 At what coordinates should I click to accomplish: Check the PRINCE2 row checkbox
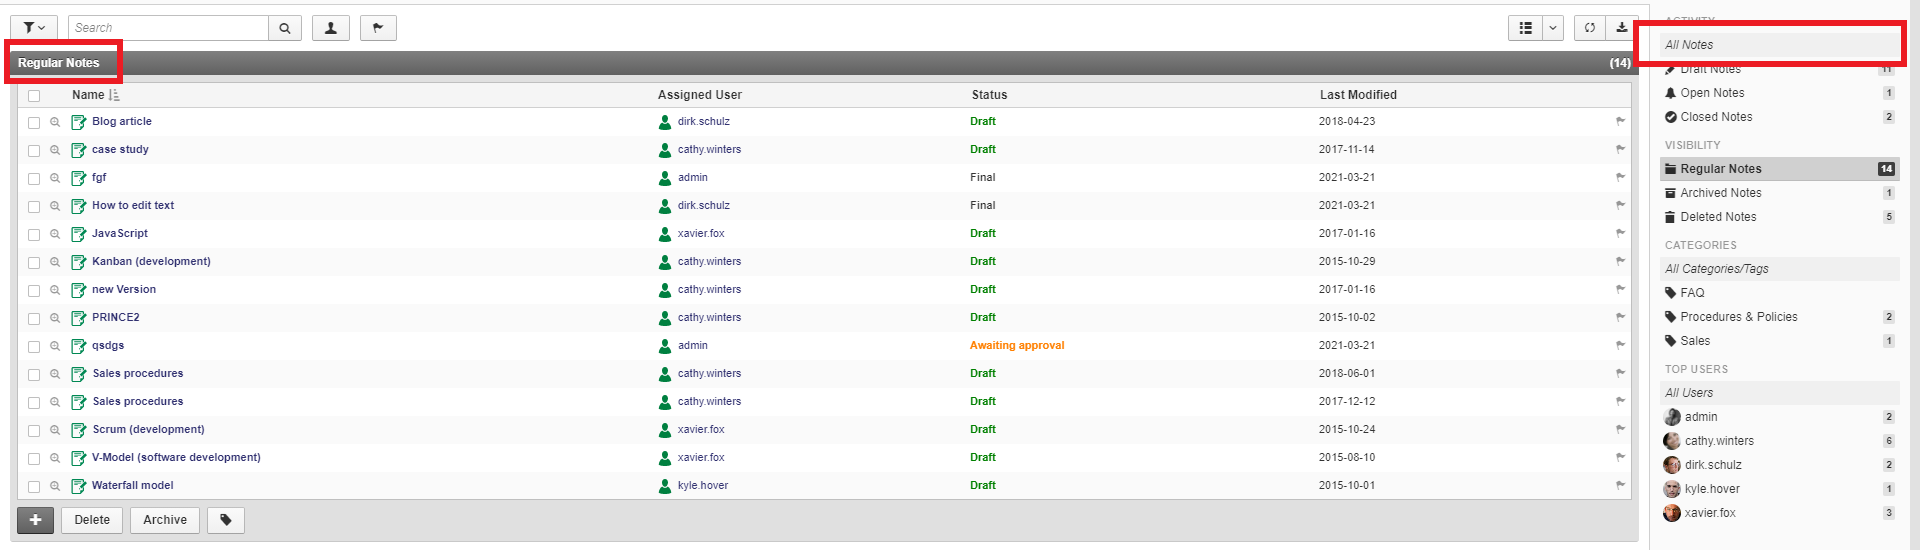(x=34, y=318)
